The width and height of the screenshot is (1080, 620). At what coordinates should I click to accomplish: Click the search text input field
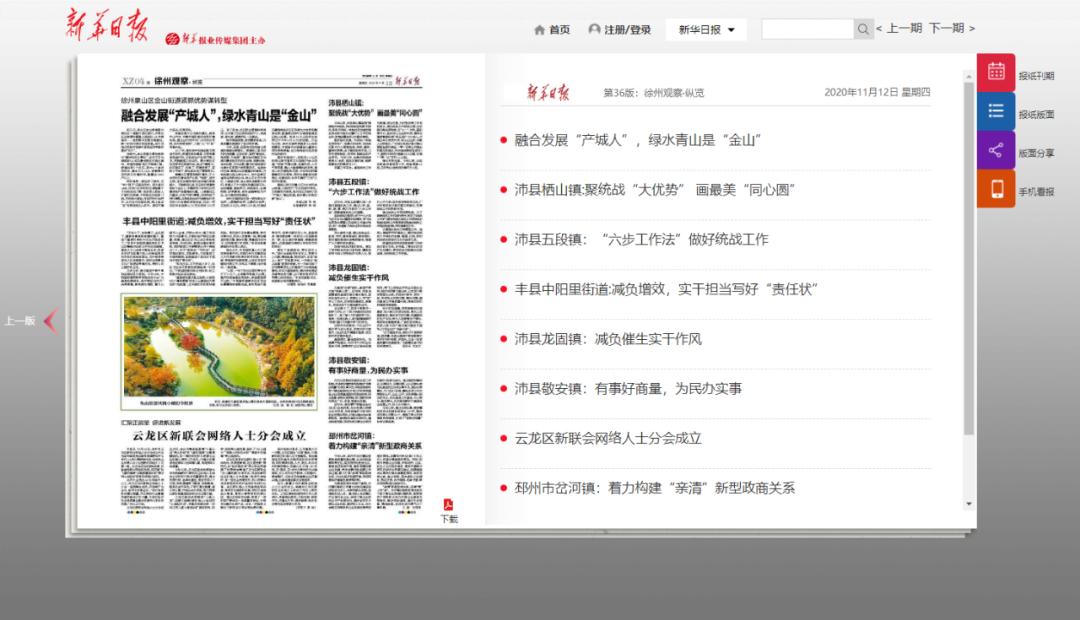[x=807, y=29]
